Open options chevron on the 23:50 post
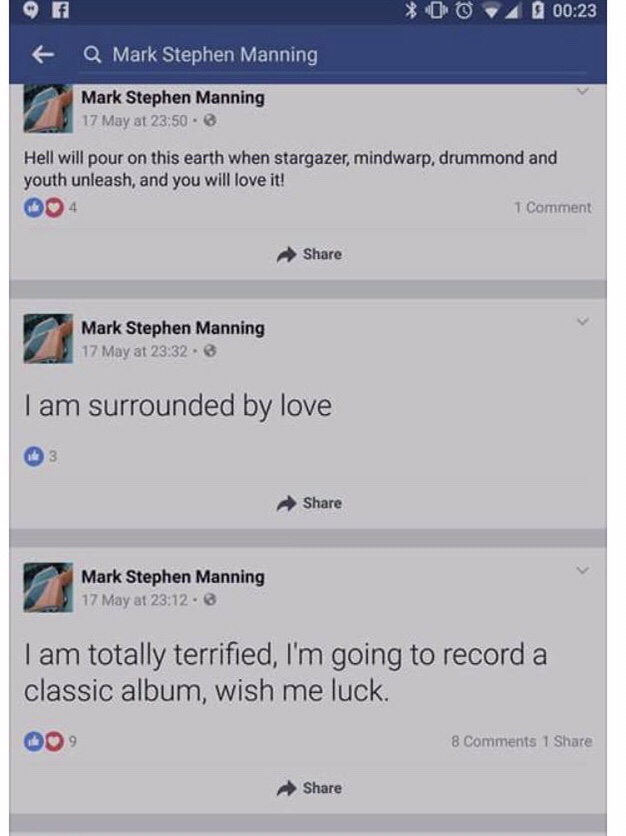The height and width of the screenshot is (836, 626). 583,93
